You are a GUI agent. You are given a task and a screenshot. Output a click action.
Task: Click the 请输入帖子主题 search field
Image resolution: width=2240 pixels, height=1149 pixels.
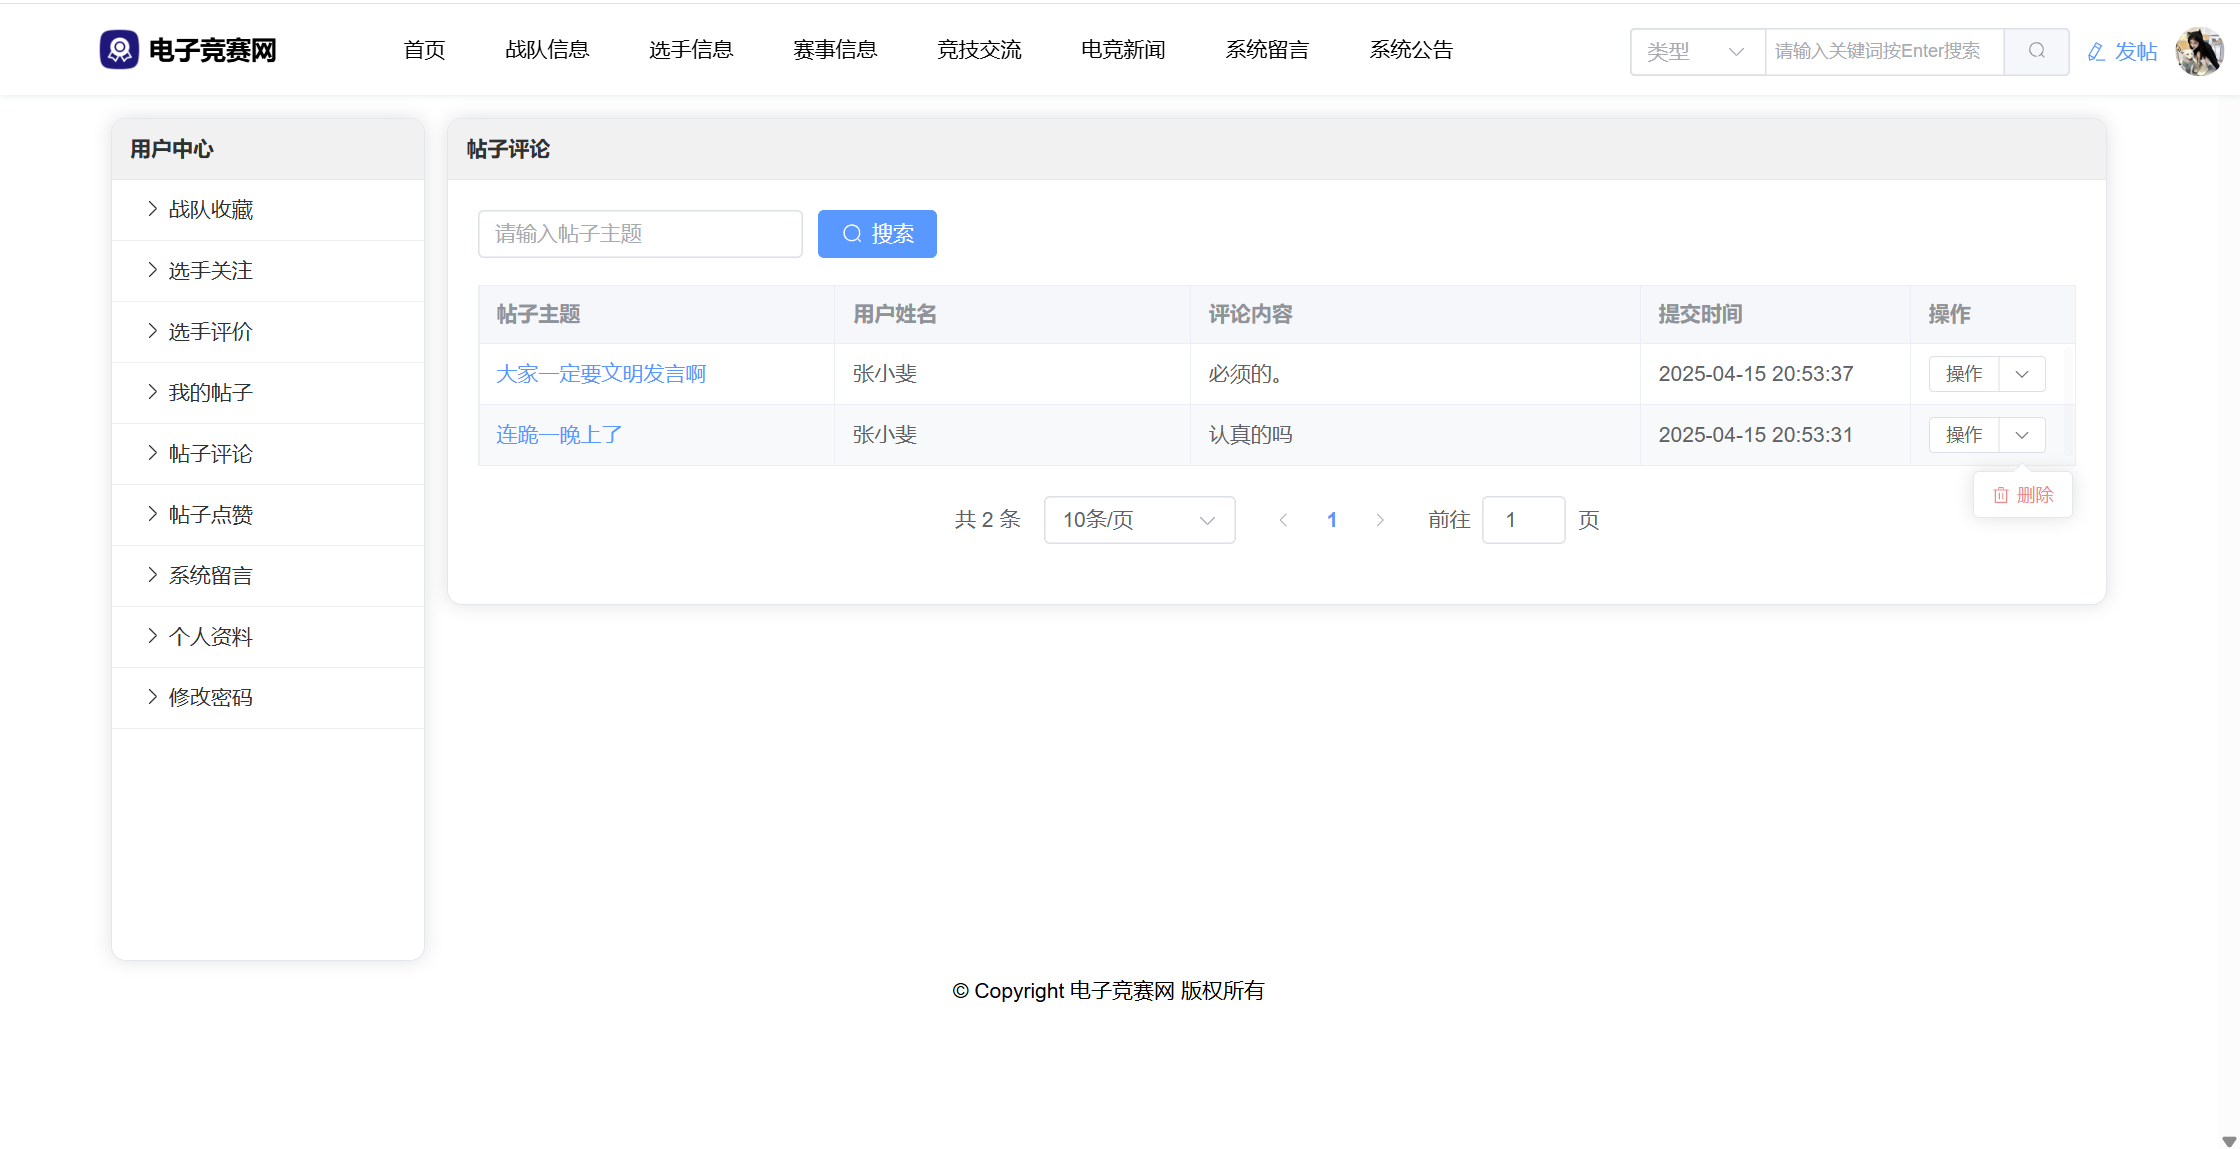pos(640,234)
